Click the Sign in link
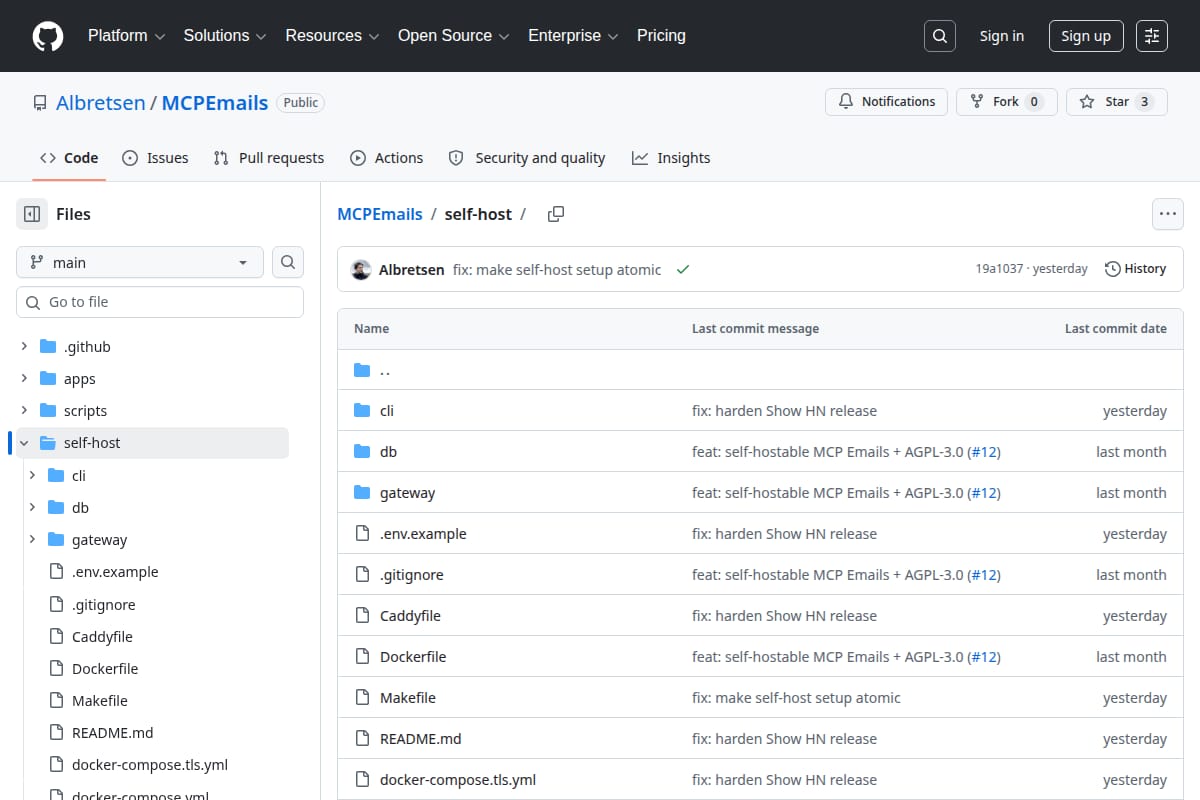The width and height of the screenshot is (1200, 800). pyautogui.click(x=1002, y=36)
